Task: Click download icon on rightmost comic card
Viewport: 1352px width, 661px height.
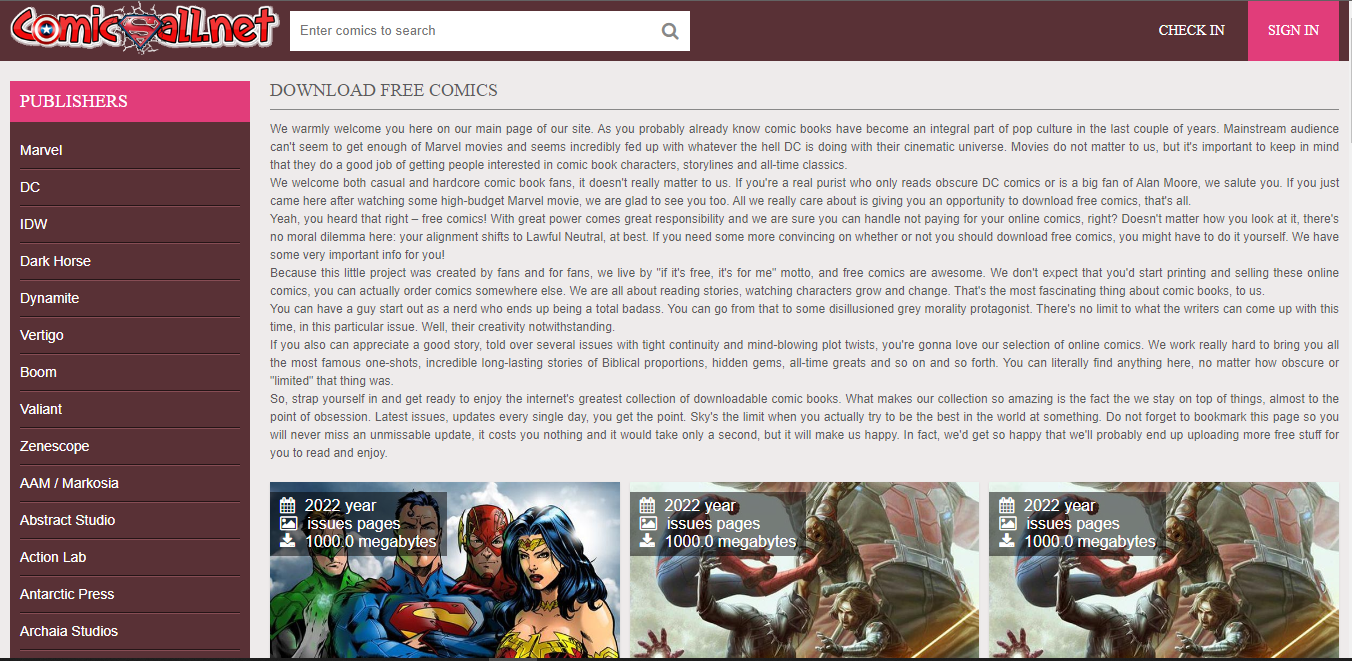Action: (1008, 541)
